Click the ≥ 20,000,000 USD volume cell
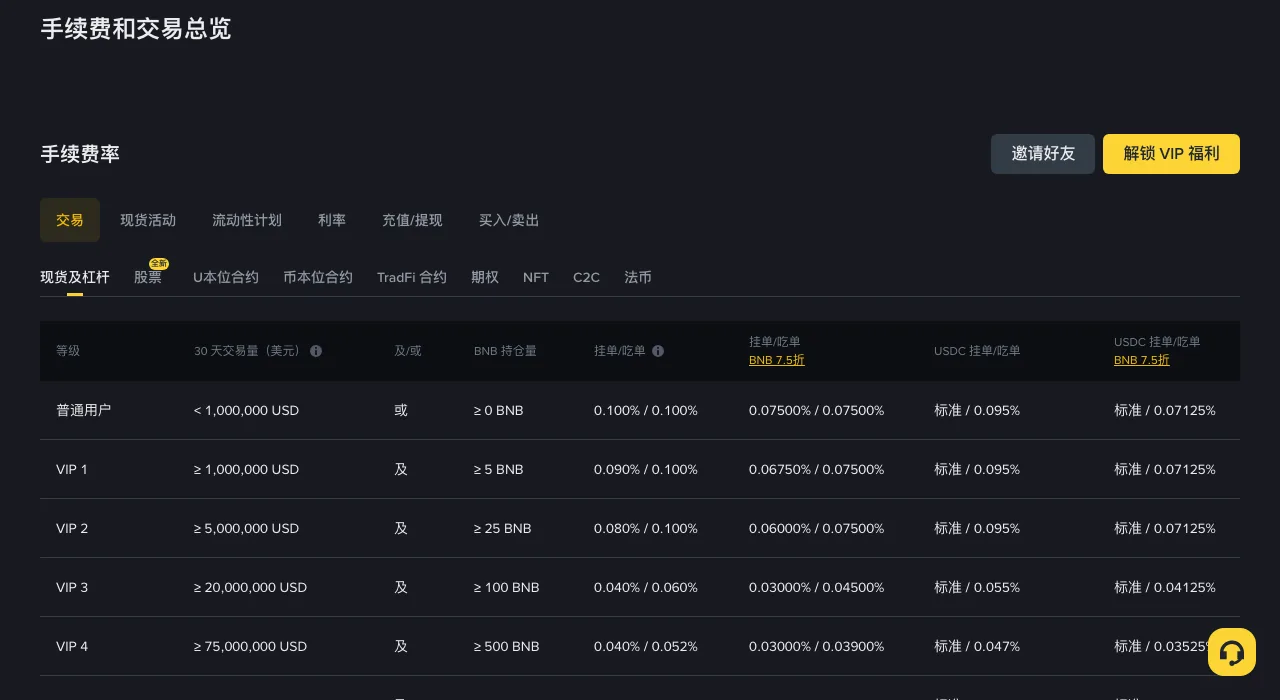 click(x=250, y=587)
